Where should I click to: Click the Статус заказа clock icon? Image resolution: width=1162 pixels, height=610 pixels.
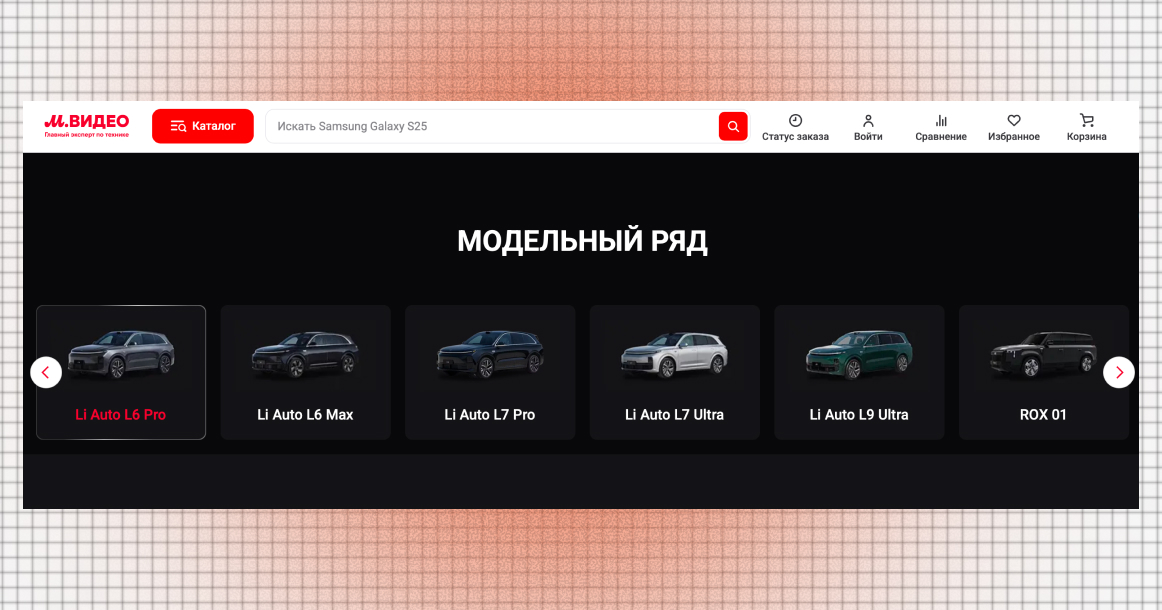(x=795, y=120)
